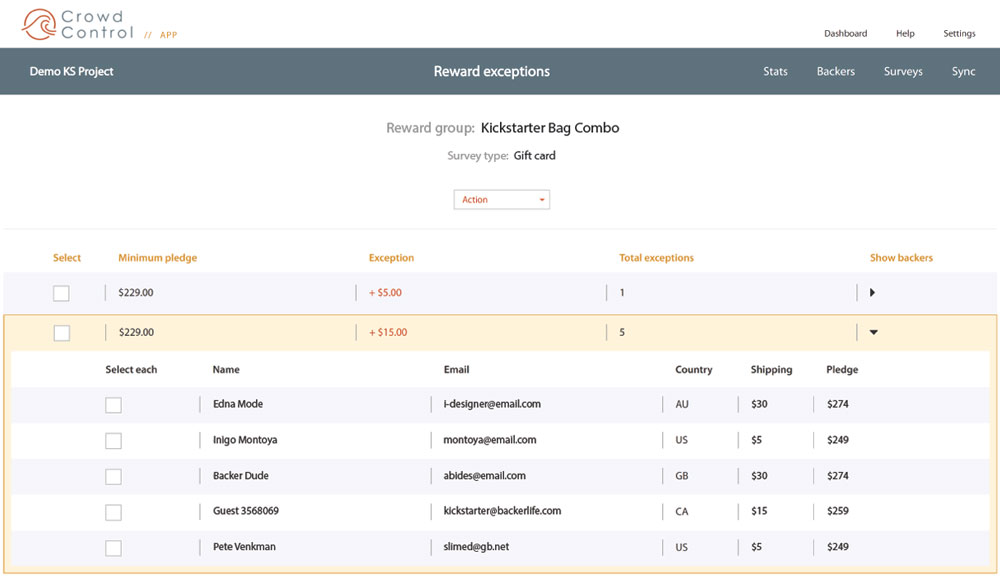Tick the Guest 3568069 checkbox
Image resolution: width=1000 pixels, height=582 pixels.
114,512
